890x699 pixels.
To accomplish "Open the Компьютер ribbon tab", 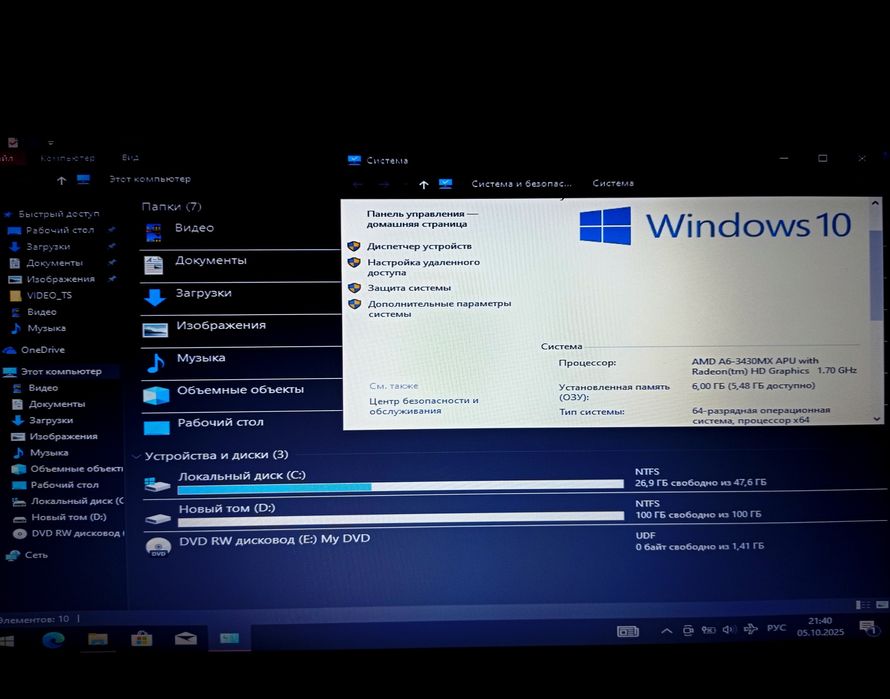I will pos(68,158).
